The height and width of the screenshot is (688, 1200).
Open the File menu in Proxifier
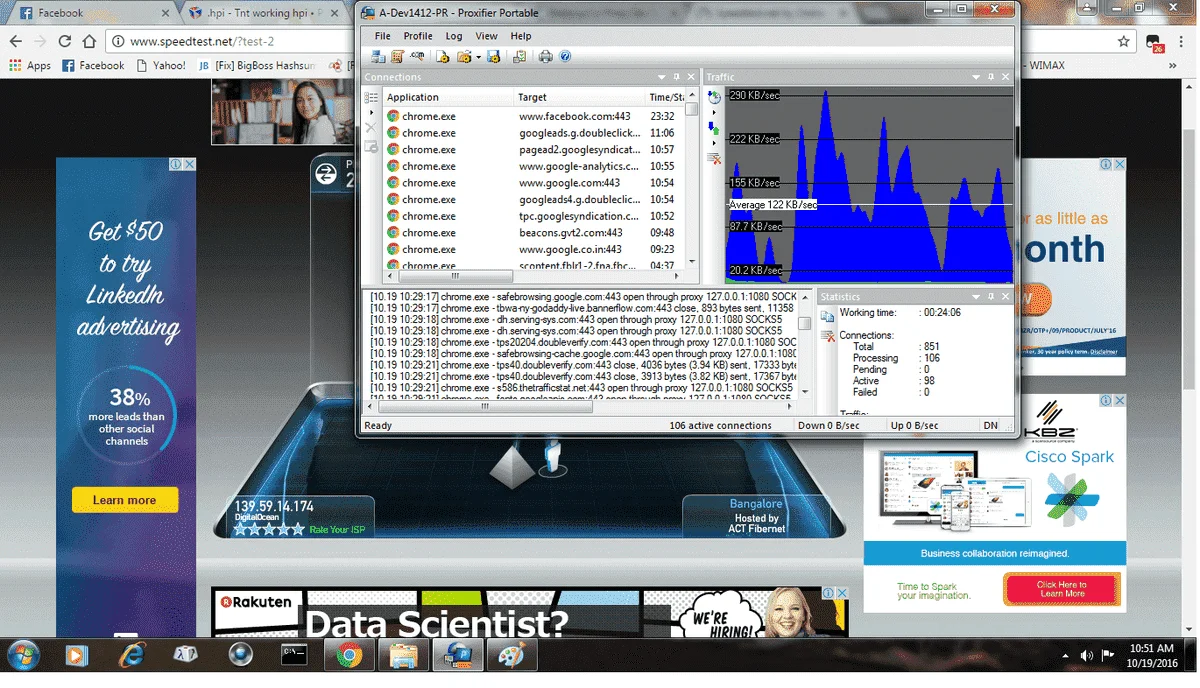point(382,36)
